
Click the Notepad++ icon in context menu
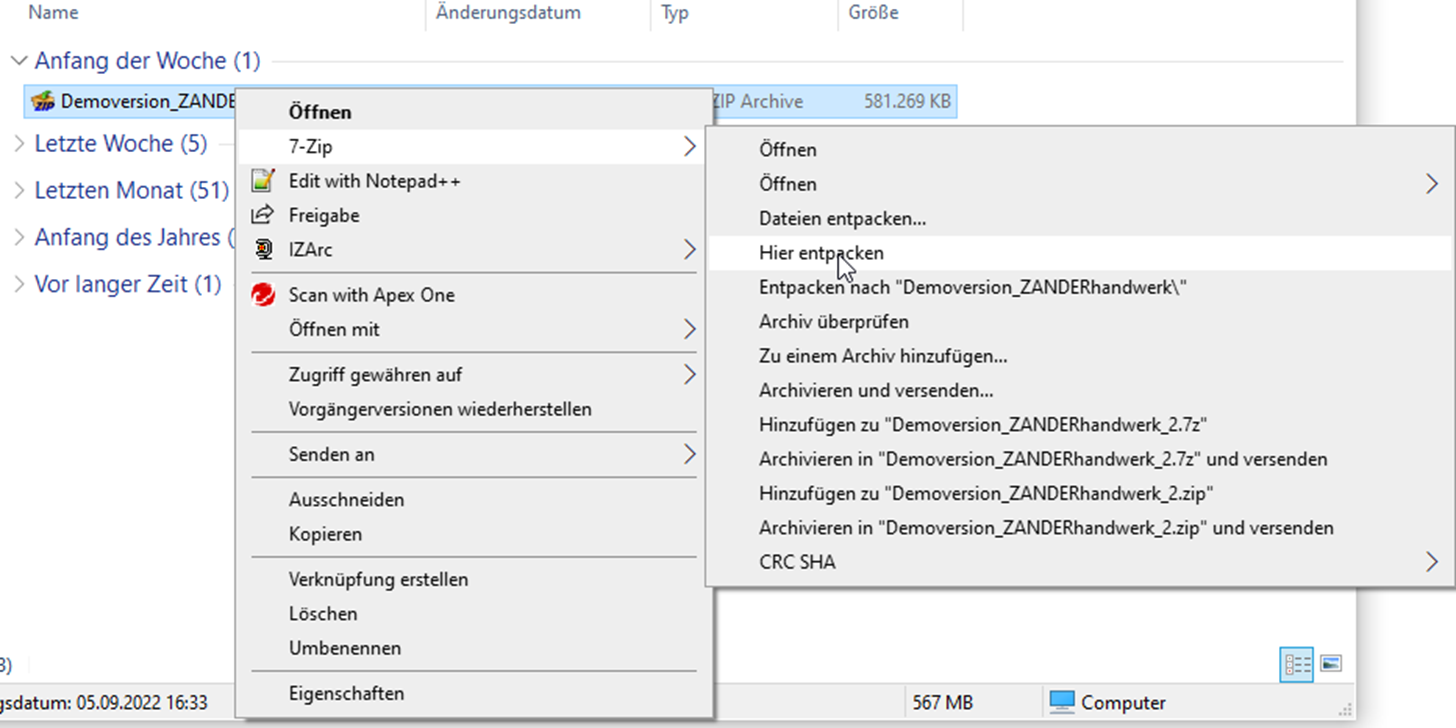(x=263, y=181)
